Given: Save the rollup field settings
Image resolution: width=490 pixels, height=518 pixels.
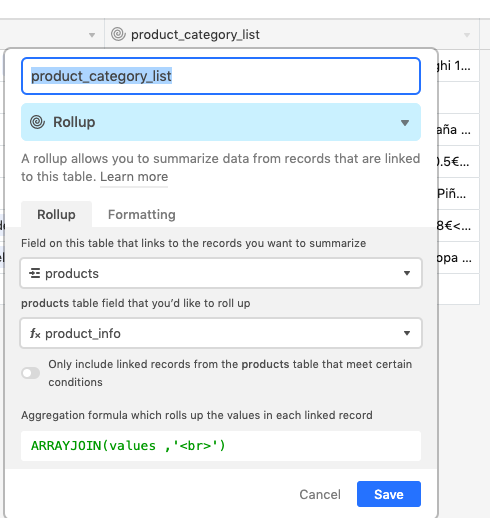Looking at the screenshot, I should 389,494.
